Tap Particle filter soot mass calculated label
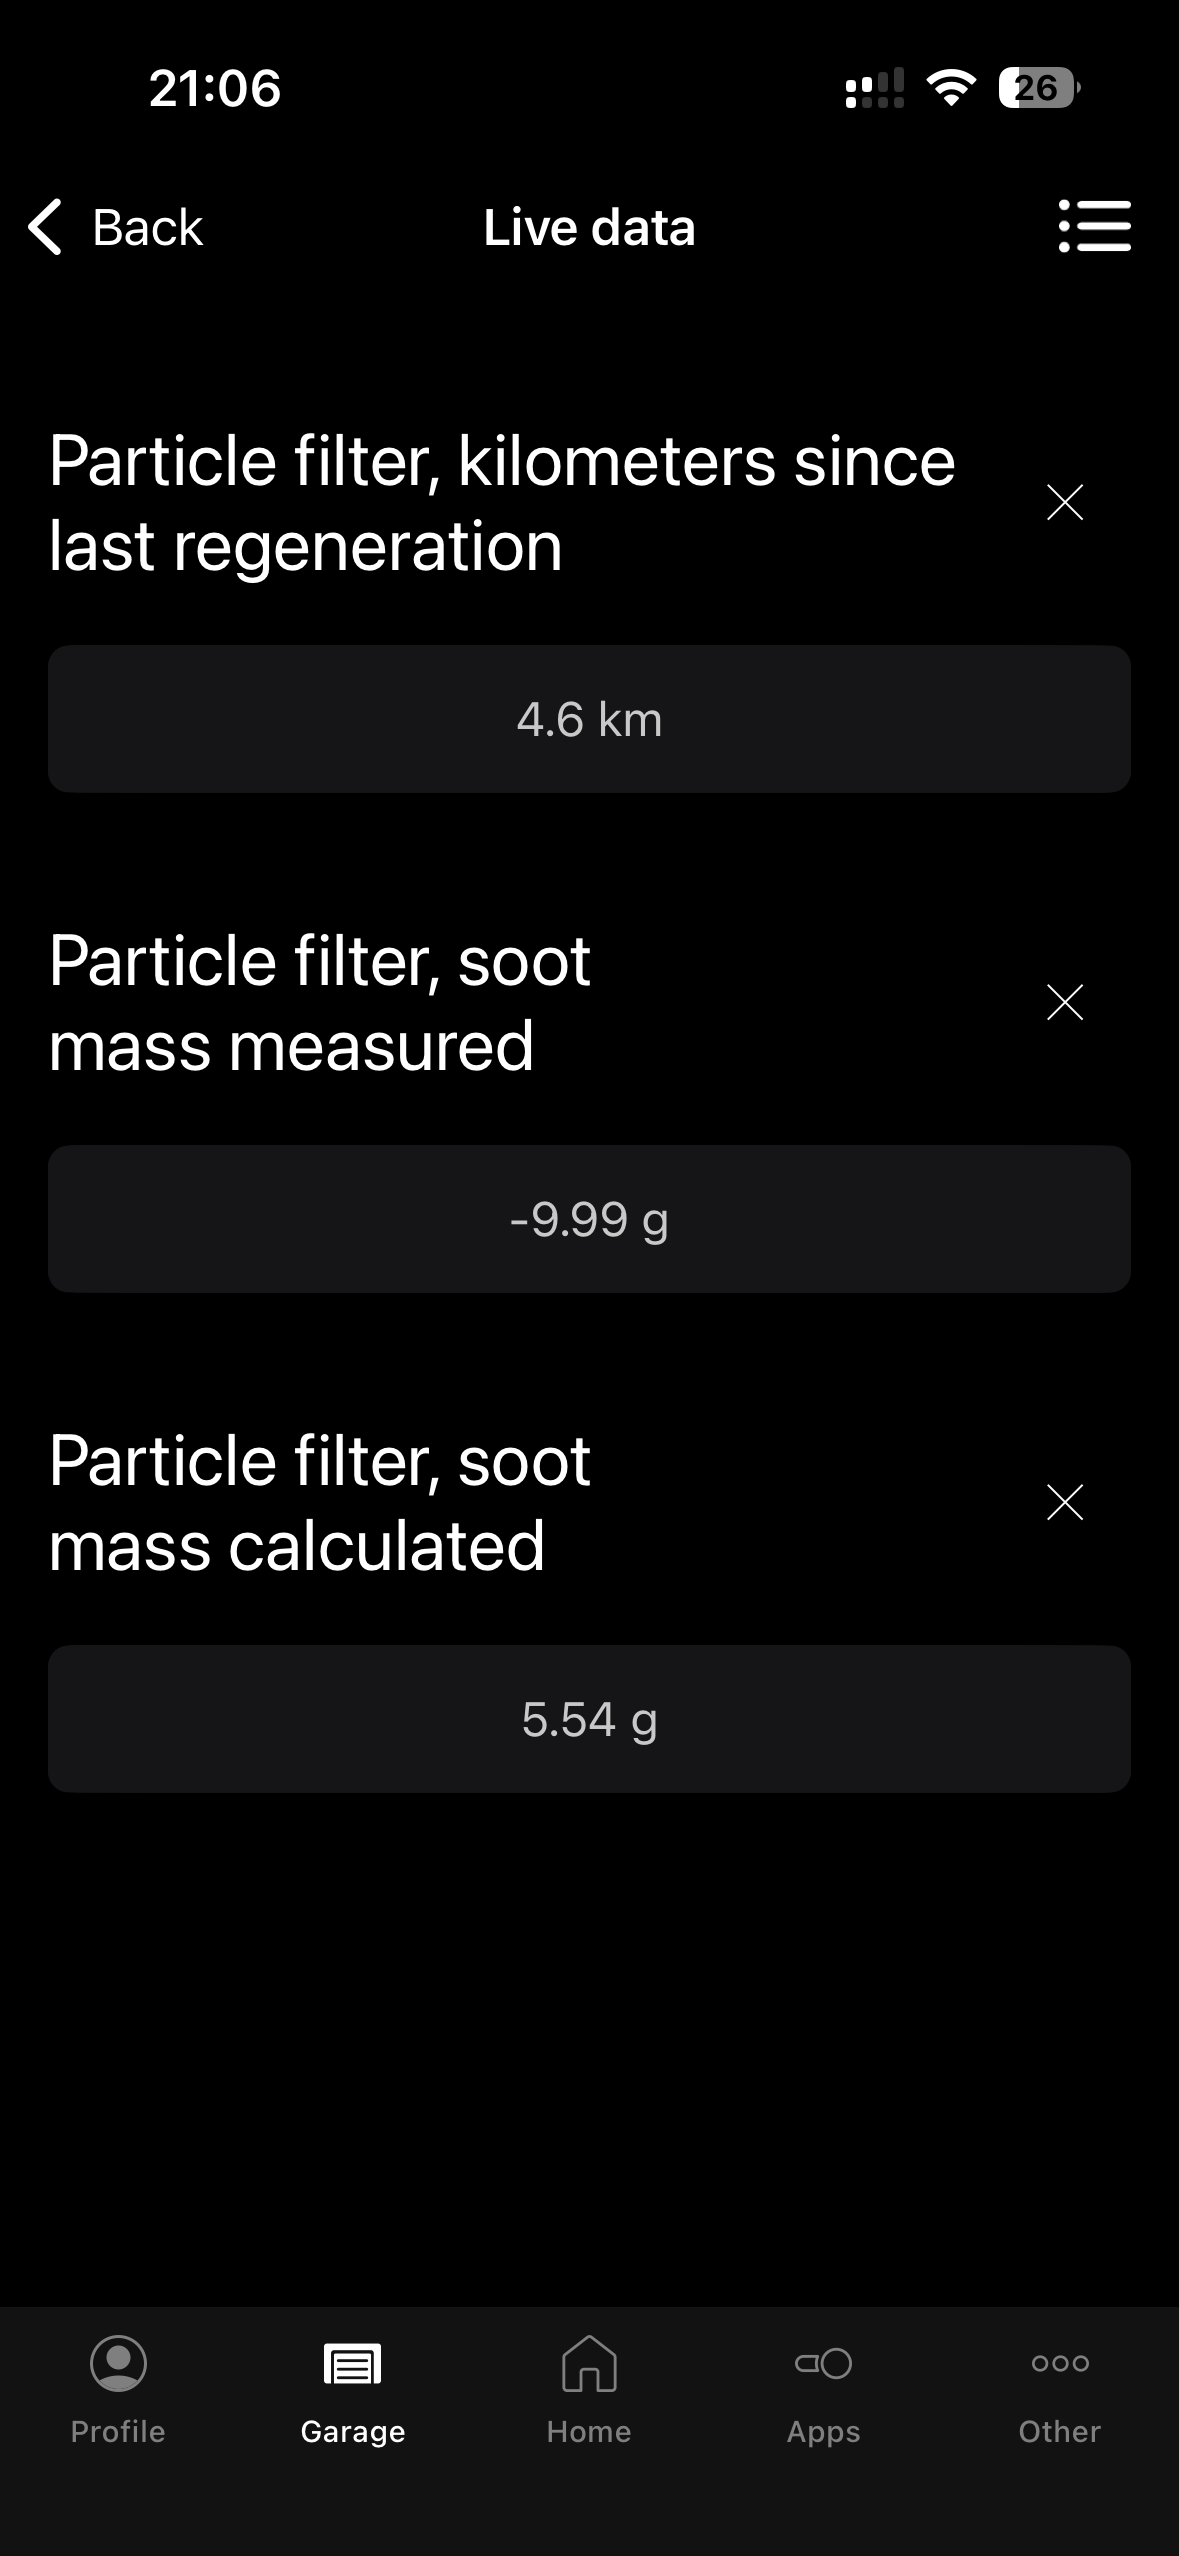The image size is (1179, 2556). (x=320, y=1503)
